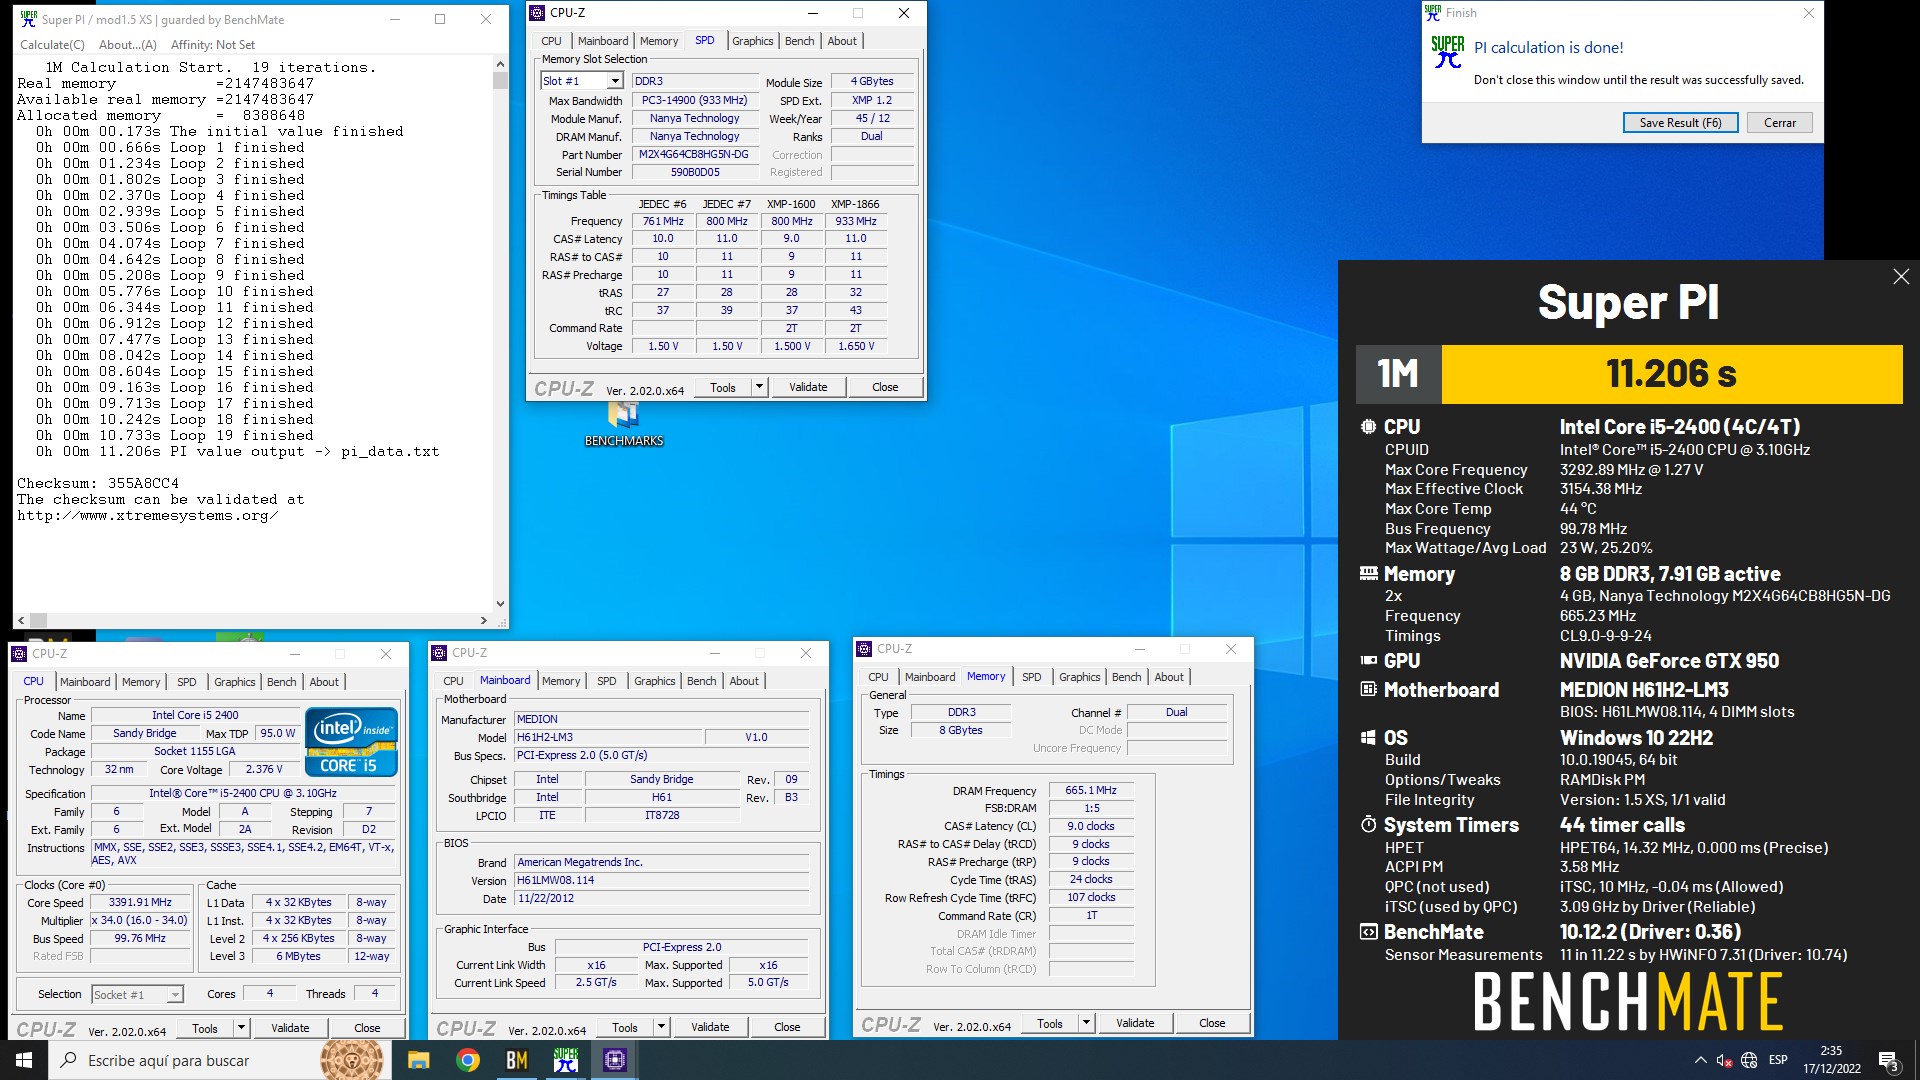Switch to Super PI taskbar icon

coord(565,1060)
